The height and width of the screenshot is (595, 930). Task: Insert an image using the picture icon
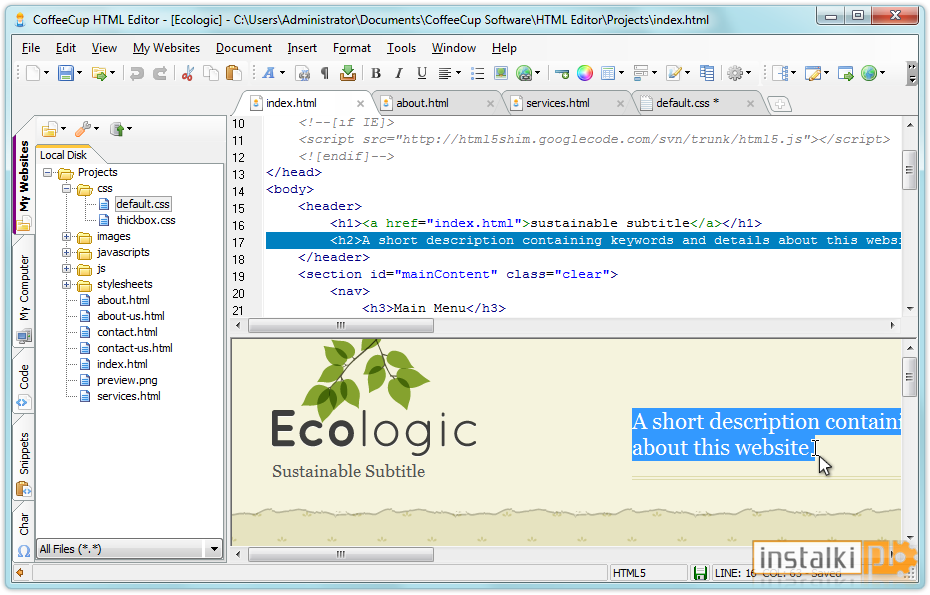coord(501,73)
